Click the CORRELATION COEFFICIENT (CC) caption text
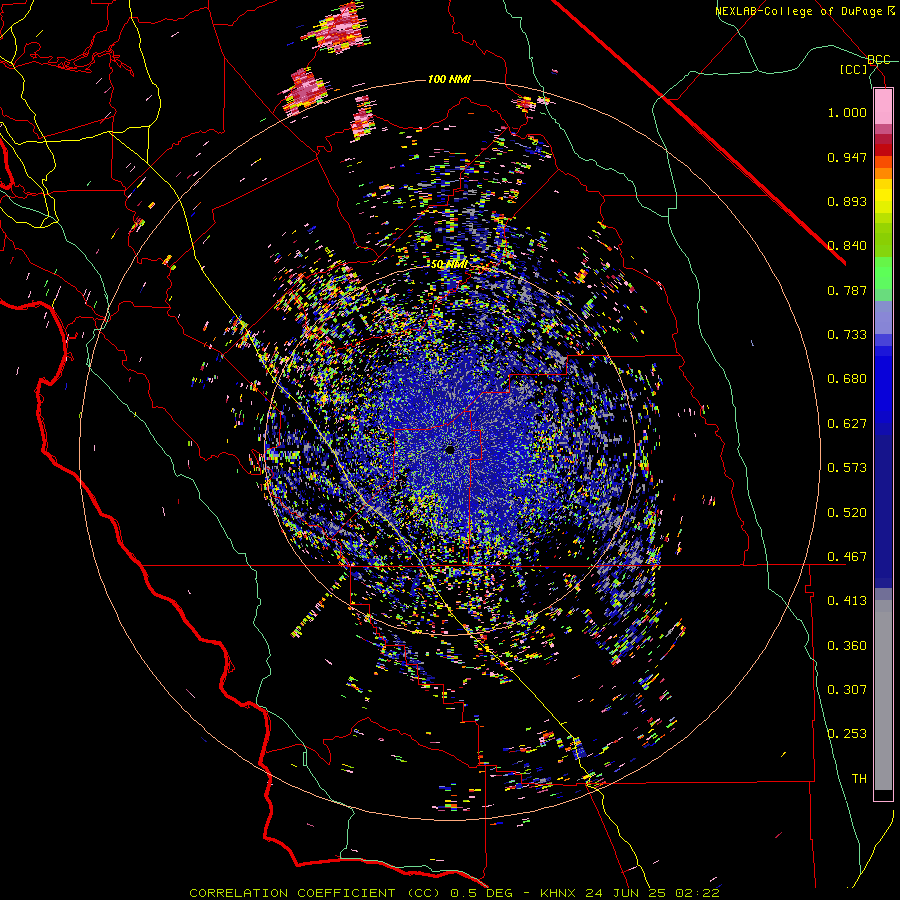This screenshot has width=900, height=900. pos(315,893)
